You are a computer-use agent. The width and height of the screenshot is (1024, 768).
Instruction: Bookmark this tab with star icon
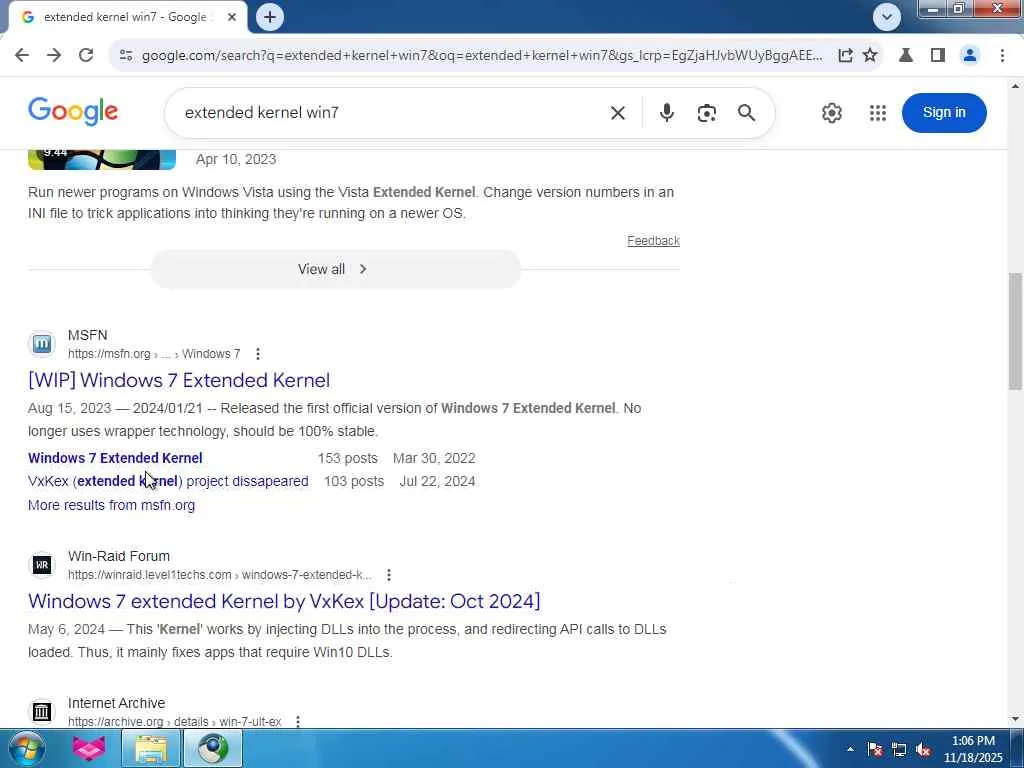click(x=870, y=56)
